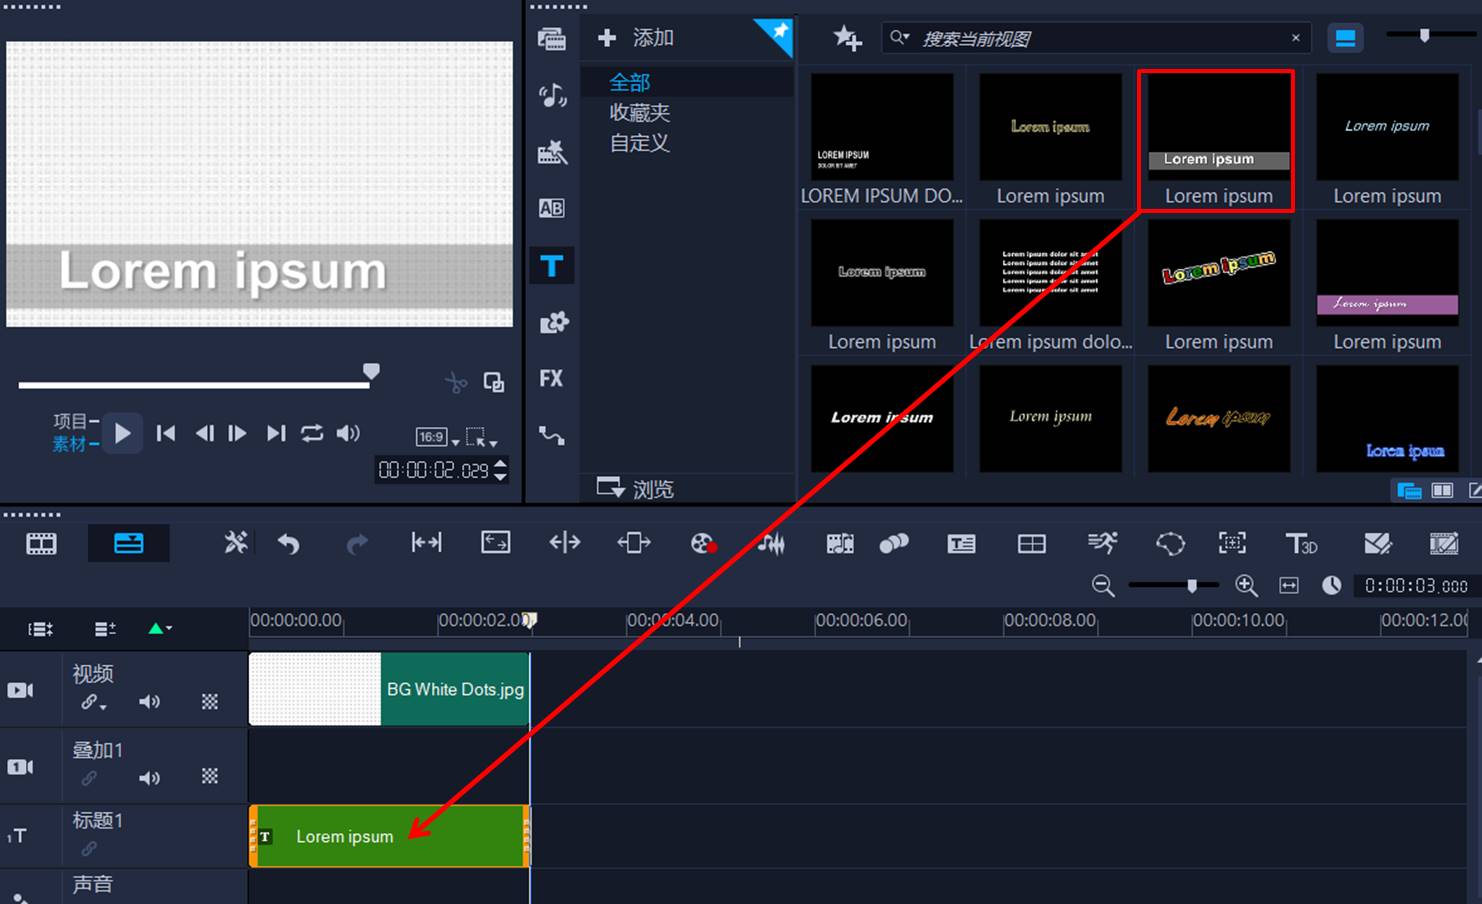Open the sound mixer icon
This screenshot has width=1482, height=904.
pos(771,543)
